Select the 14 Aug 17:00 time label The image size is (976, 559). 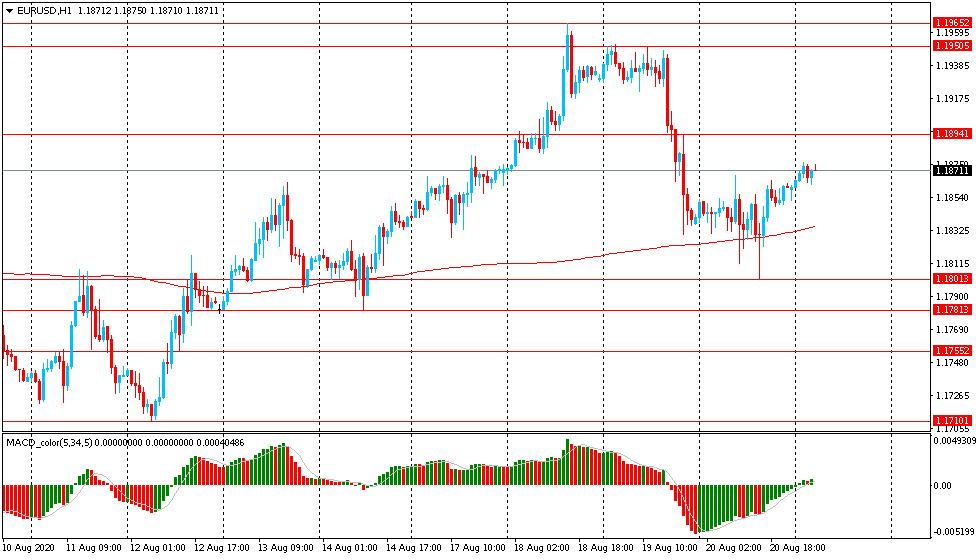(413, 548)
